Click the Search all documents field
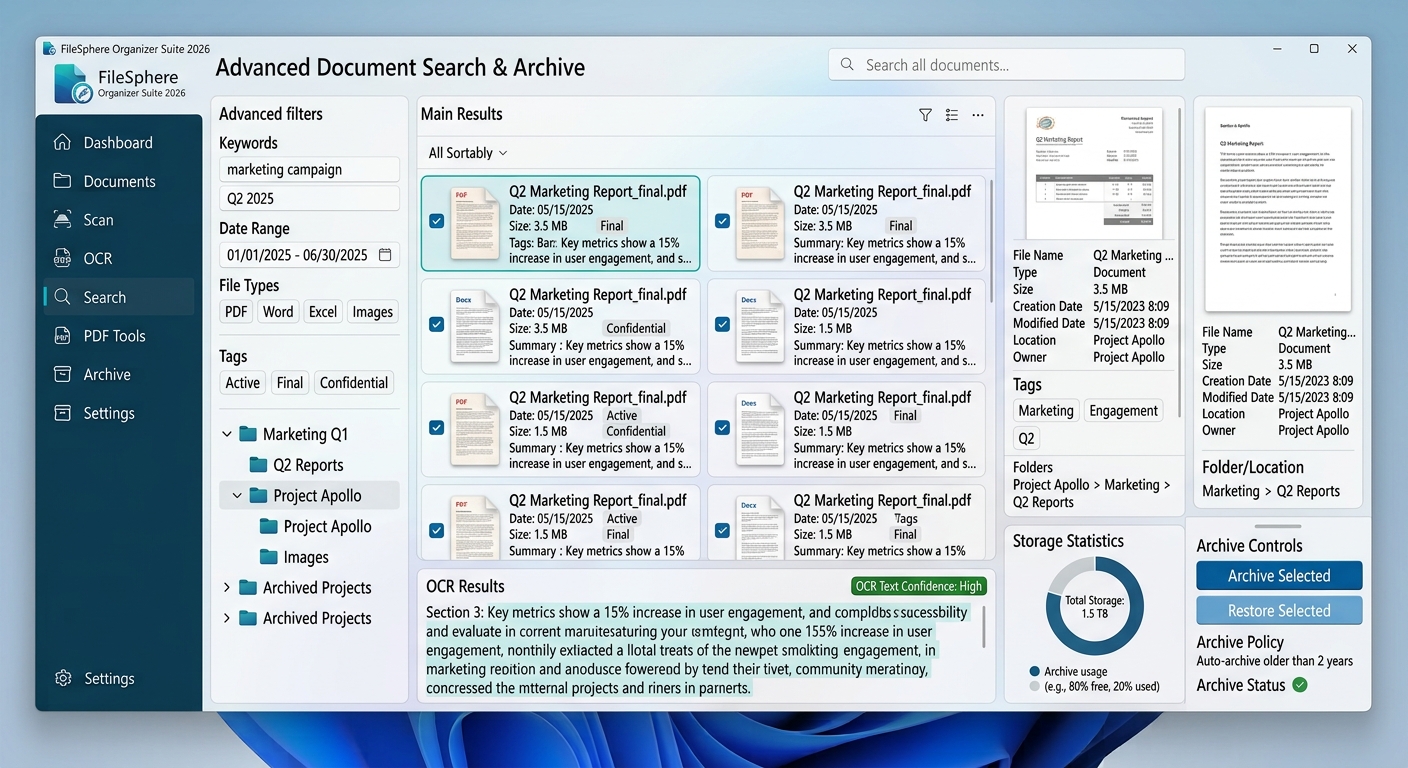 pos(1006,65)
